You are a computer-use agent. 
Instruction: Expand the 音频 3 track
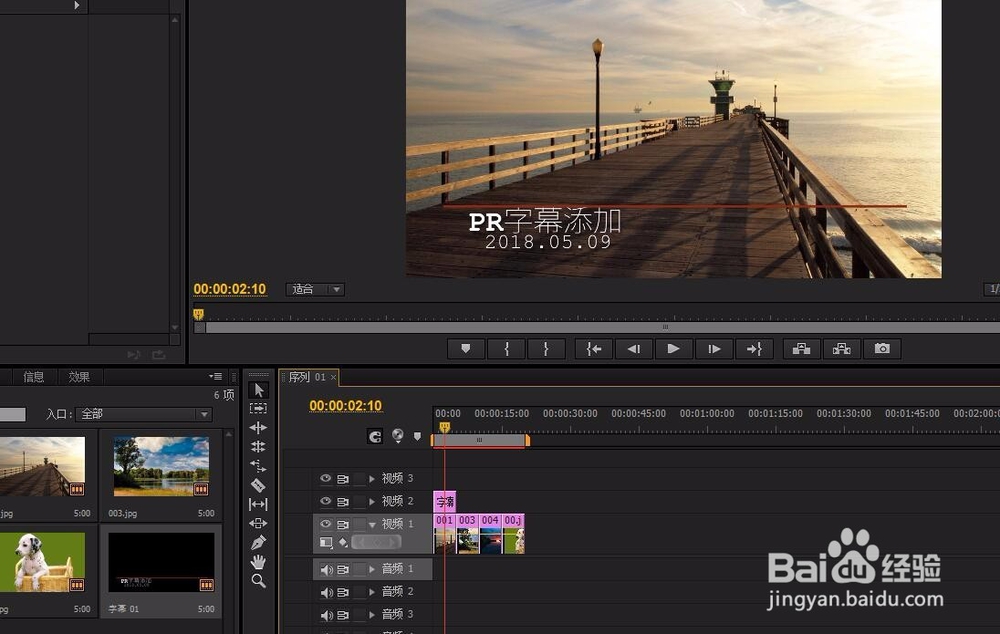(372, 615)
